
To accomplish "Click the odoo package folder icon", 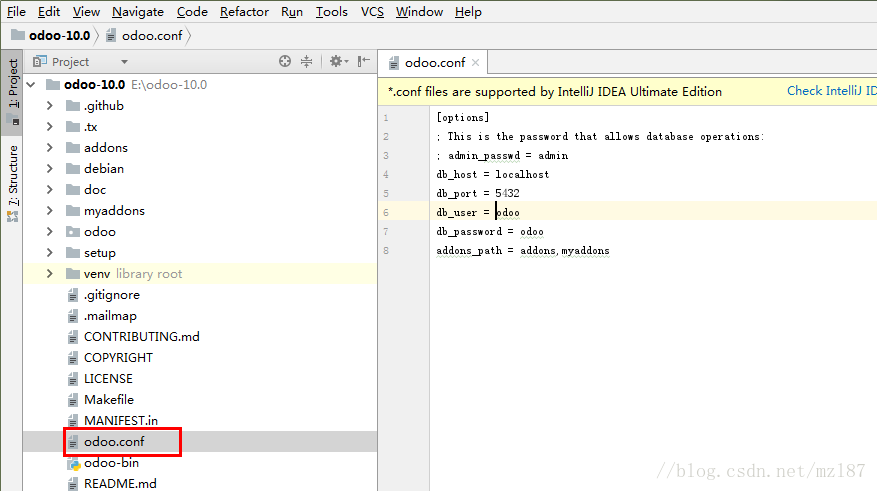I will point(73,232).
